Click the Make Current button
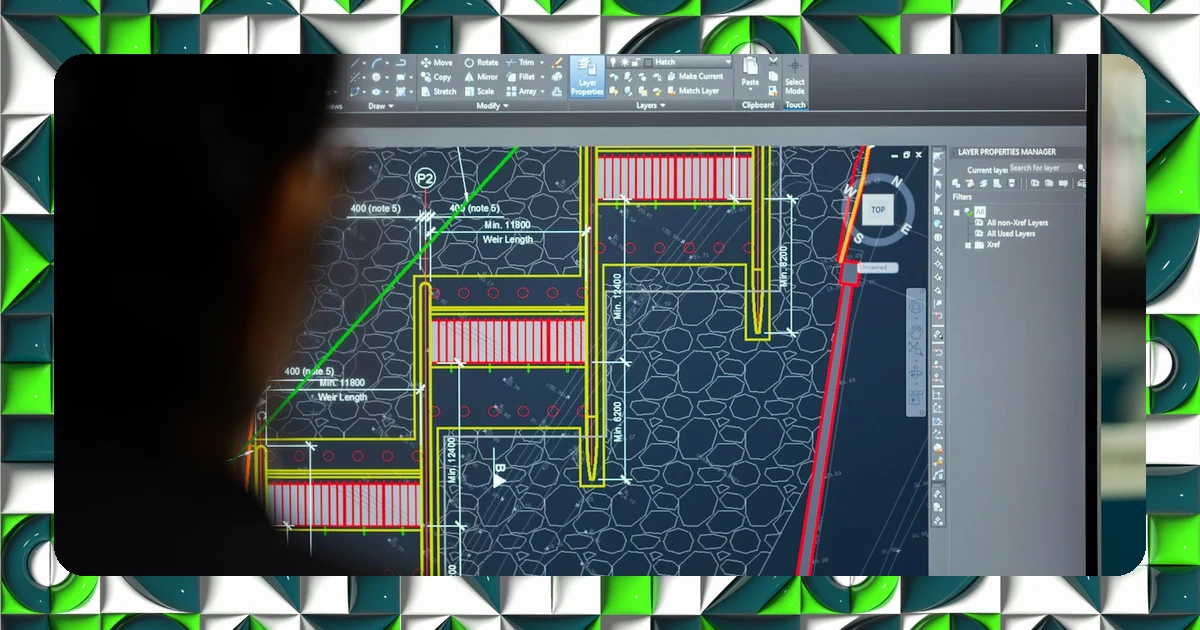This screenshot has width=1200, height=630. tap(693, 76)
